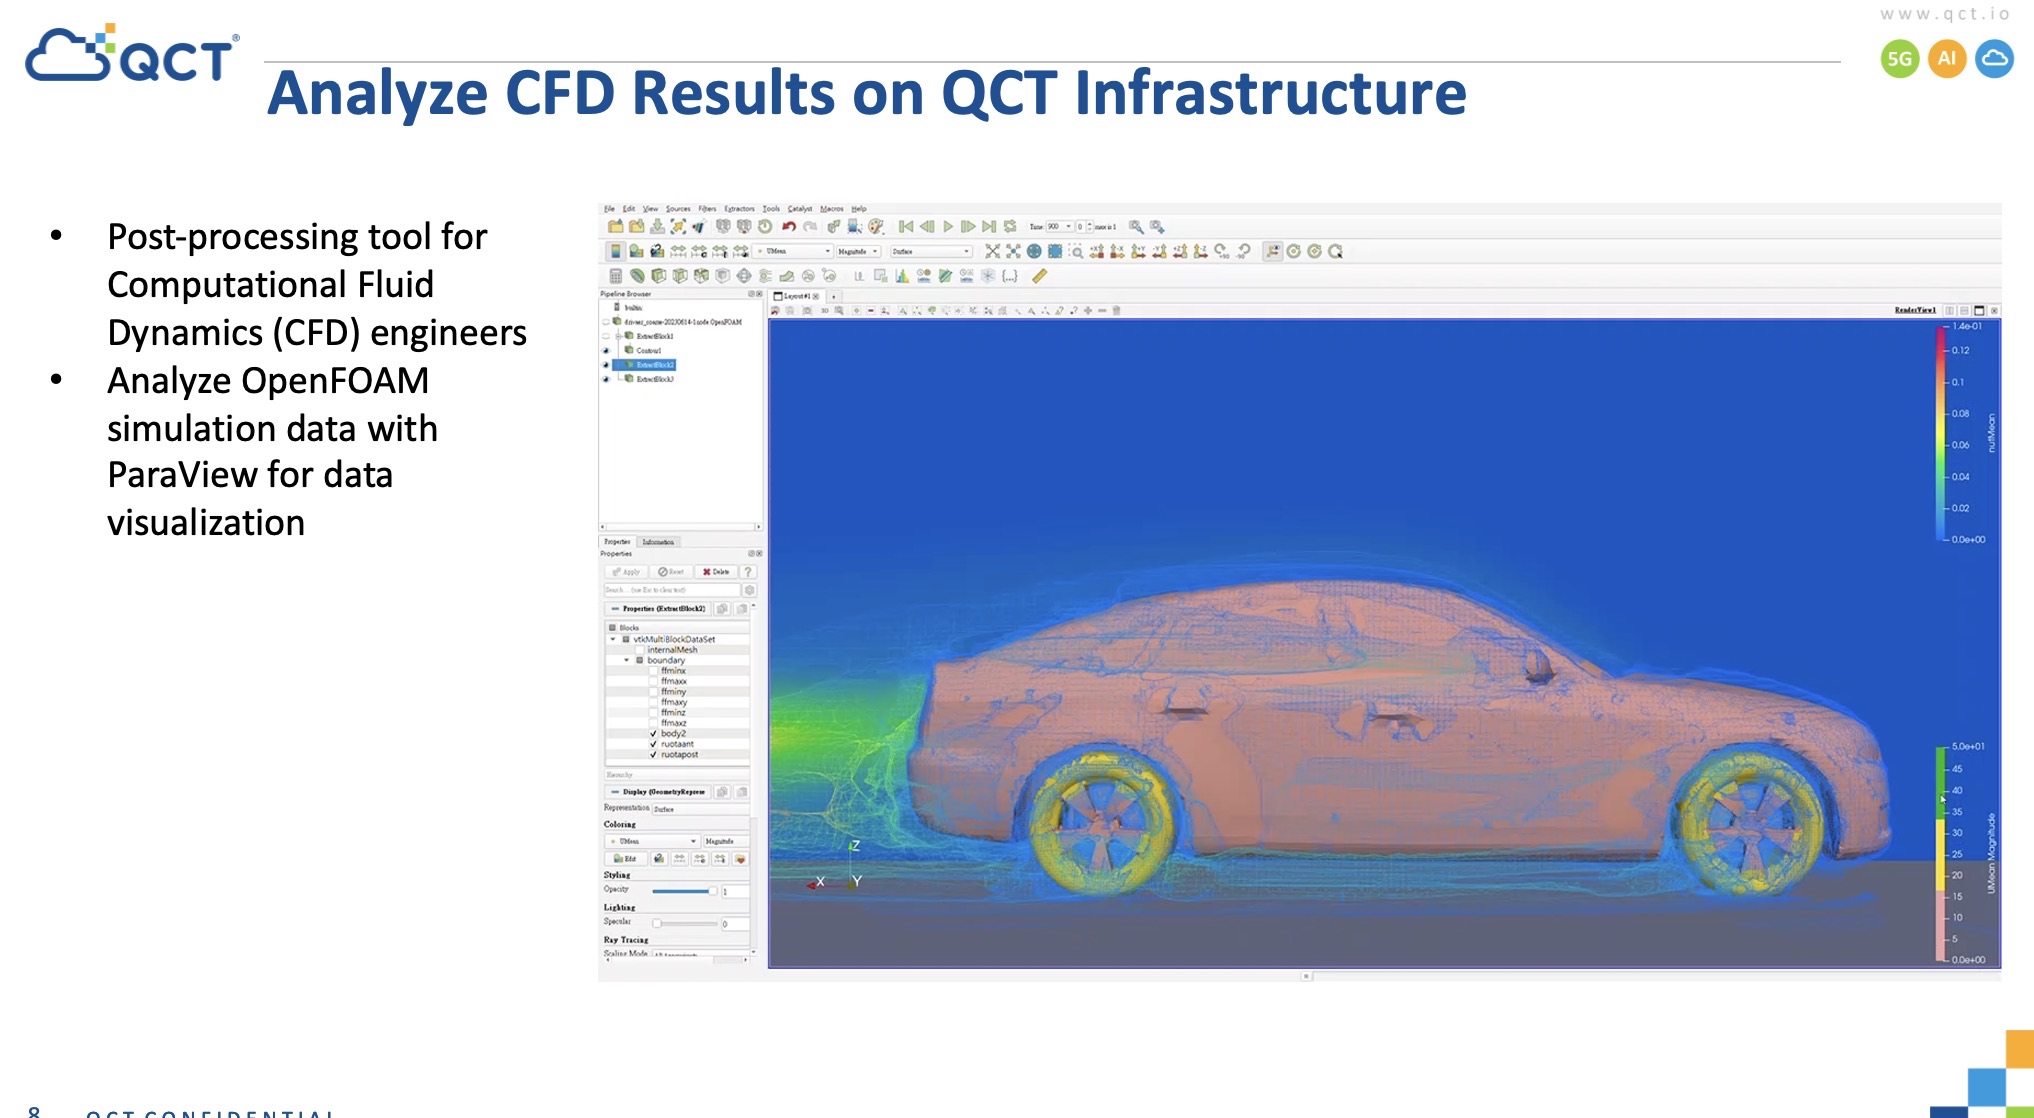The height and width of the screenshot is (1118, 2034).
Task: Click the open file folder icon
Action: coord(616,227)
